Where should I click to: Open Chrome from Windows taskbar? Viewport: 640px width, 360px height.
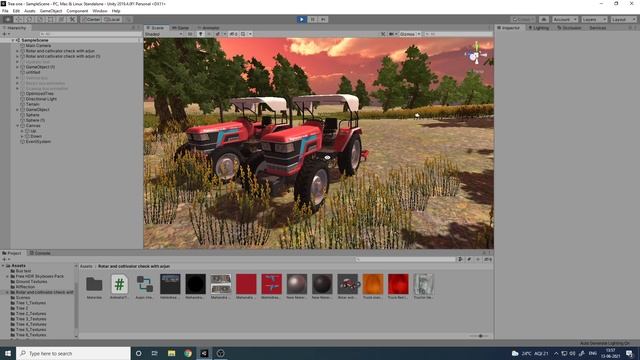[188, 353]
